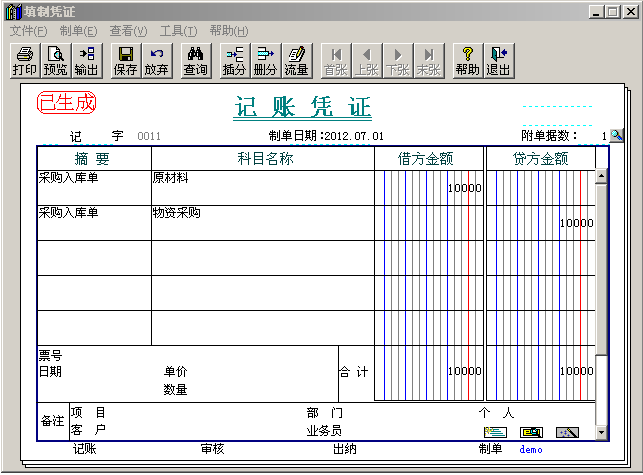The width and height of the screenshot is (643, 475).
Task: Go to the first voucher with 首张
Action: click(336, 61)
